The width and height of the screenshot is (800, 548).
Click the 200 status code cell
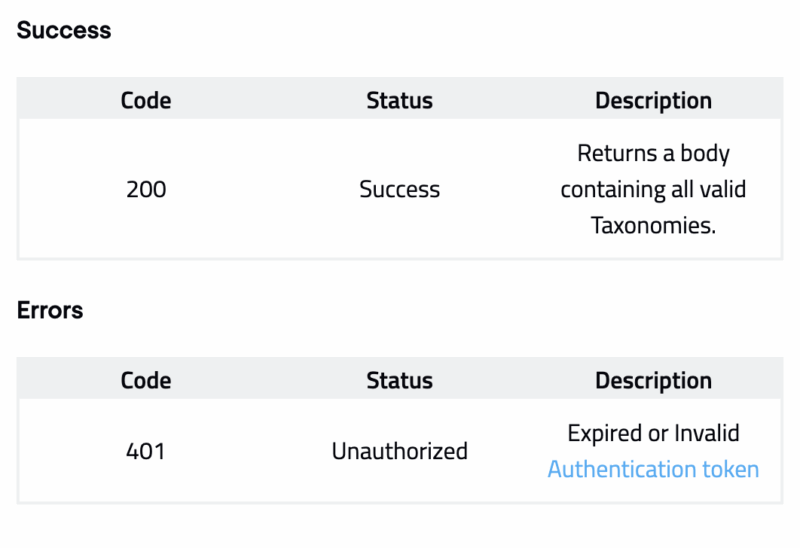(x=146, y=189)
